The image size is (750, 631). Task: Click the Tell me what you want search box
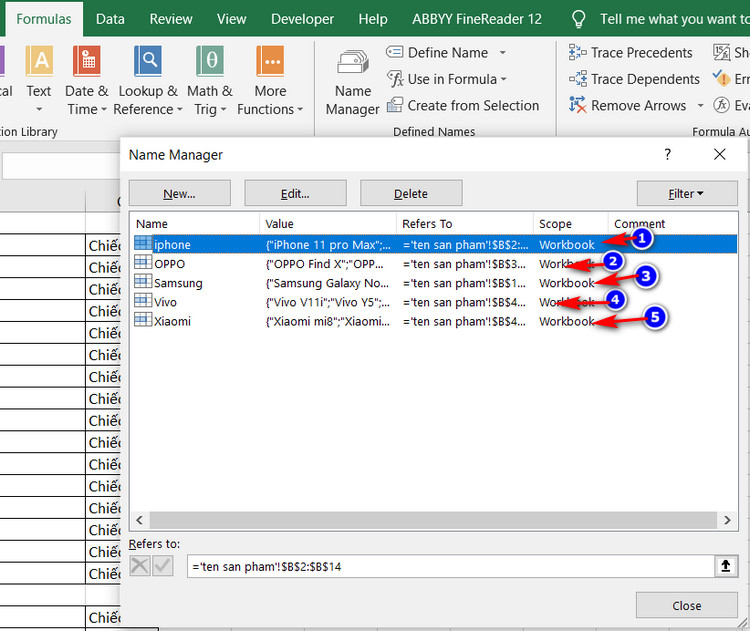click(x=660, y=19)
